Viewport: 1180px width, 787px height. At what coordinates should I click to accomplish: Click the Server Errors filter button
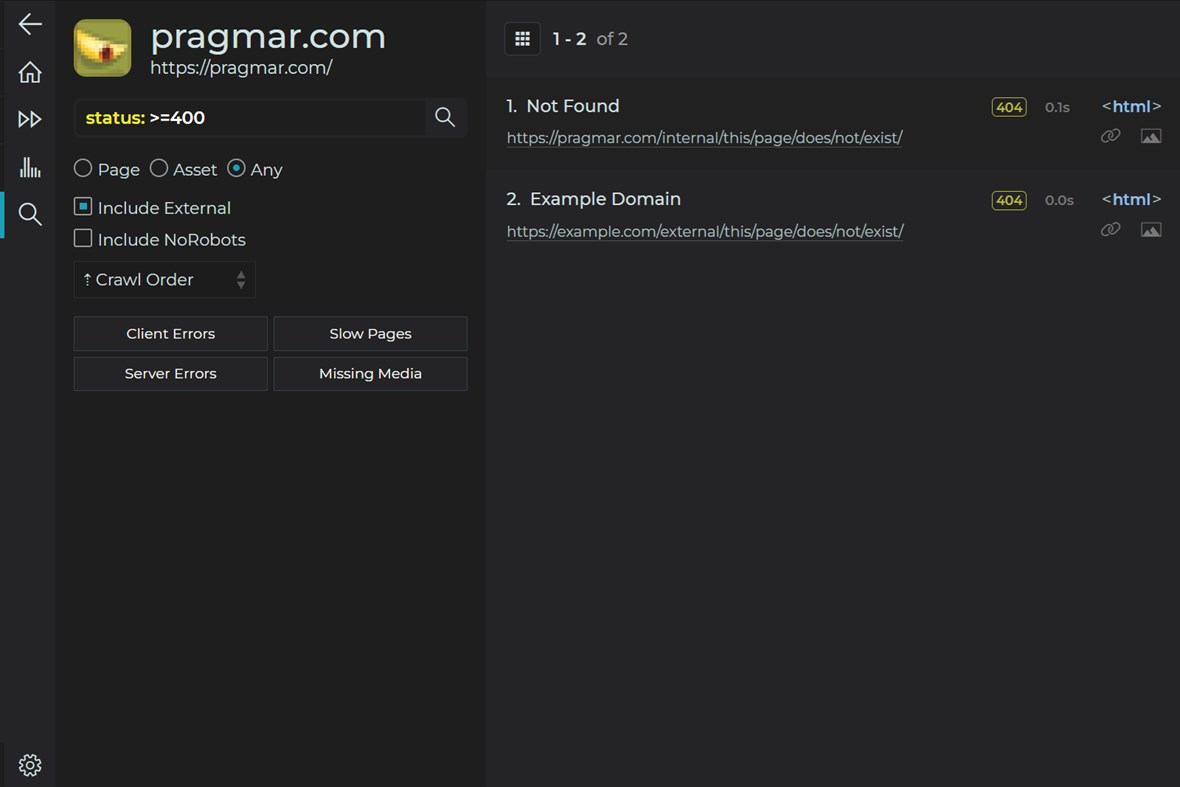[x=170, y=373]
